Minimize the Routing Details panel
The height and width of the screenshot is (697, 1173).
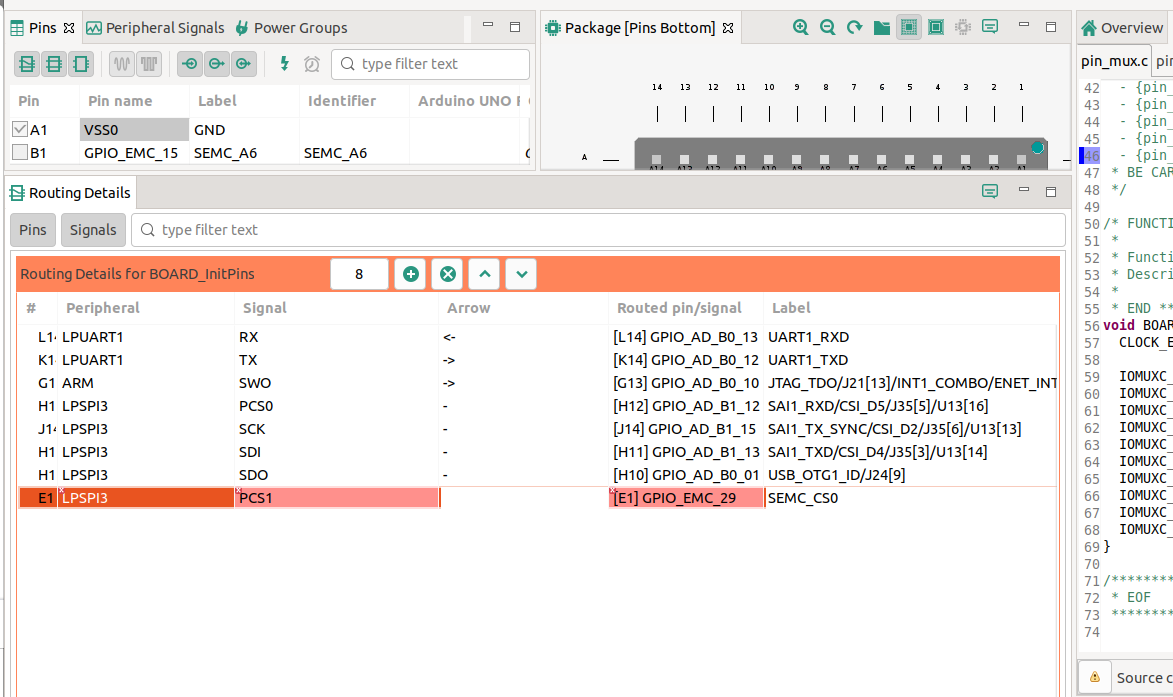point(1024,191)
